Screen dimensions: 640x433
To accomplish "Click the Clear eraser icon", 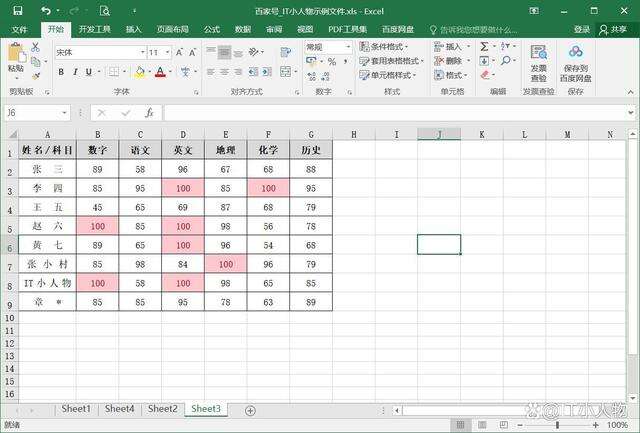I will tap(484, 75).
